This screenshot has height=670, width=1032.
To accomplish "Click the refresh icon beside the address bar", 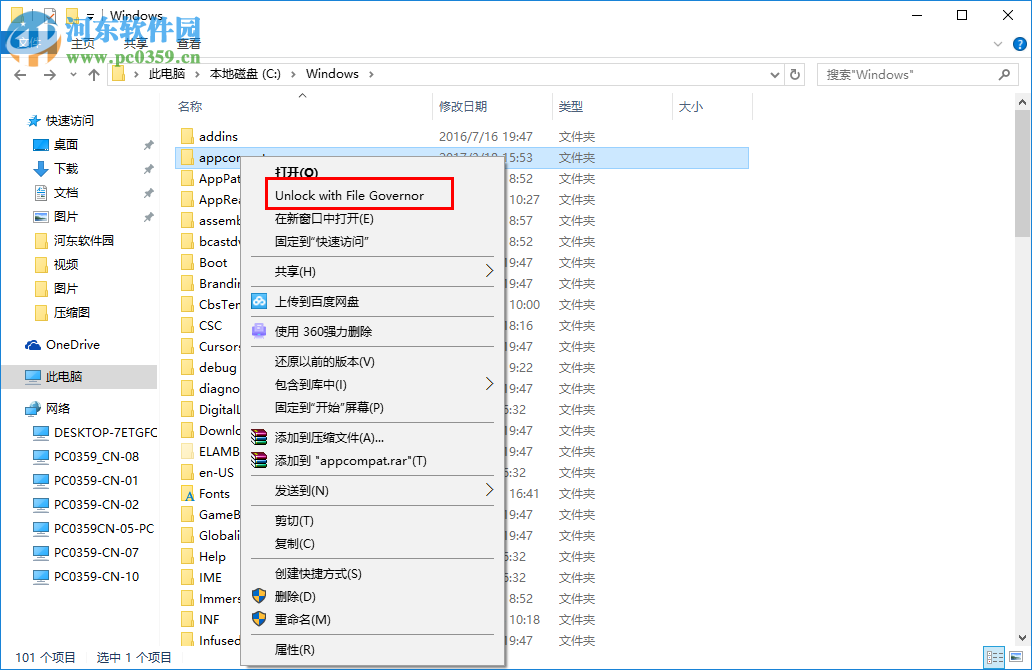I will [795, 74].
